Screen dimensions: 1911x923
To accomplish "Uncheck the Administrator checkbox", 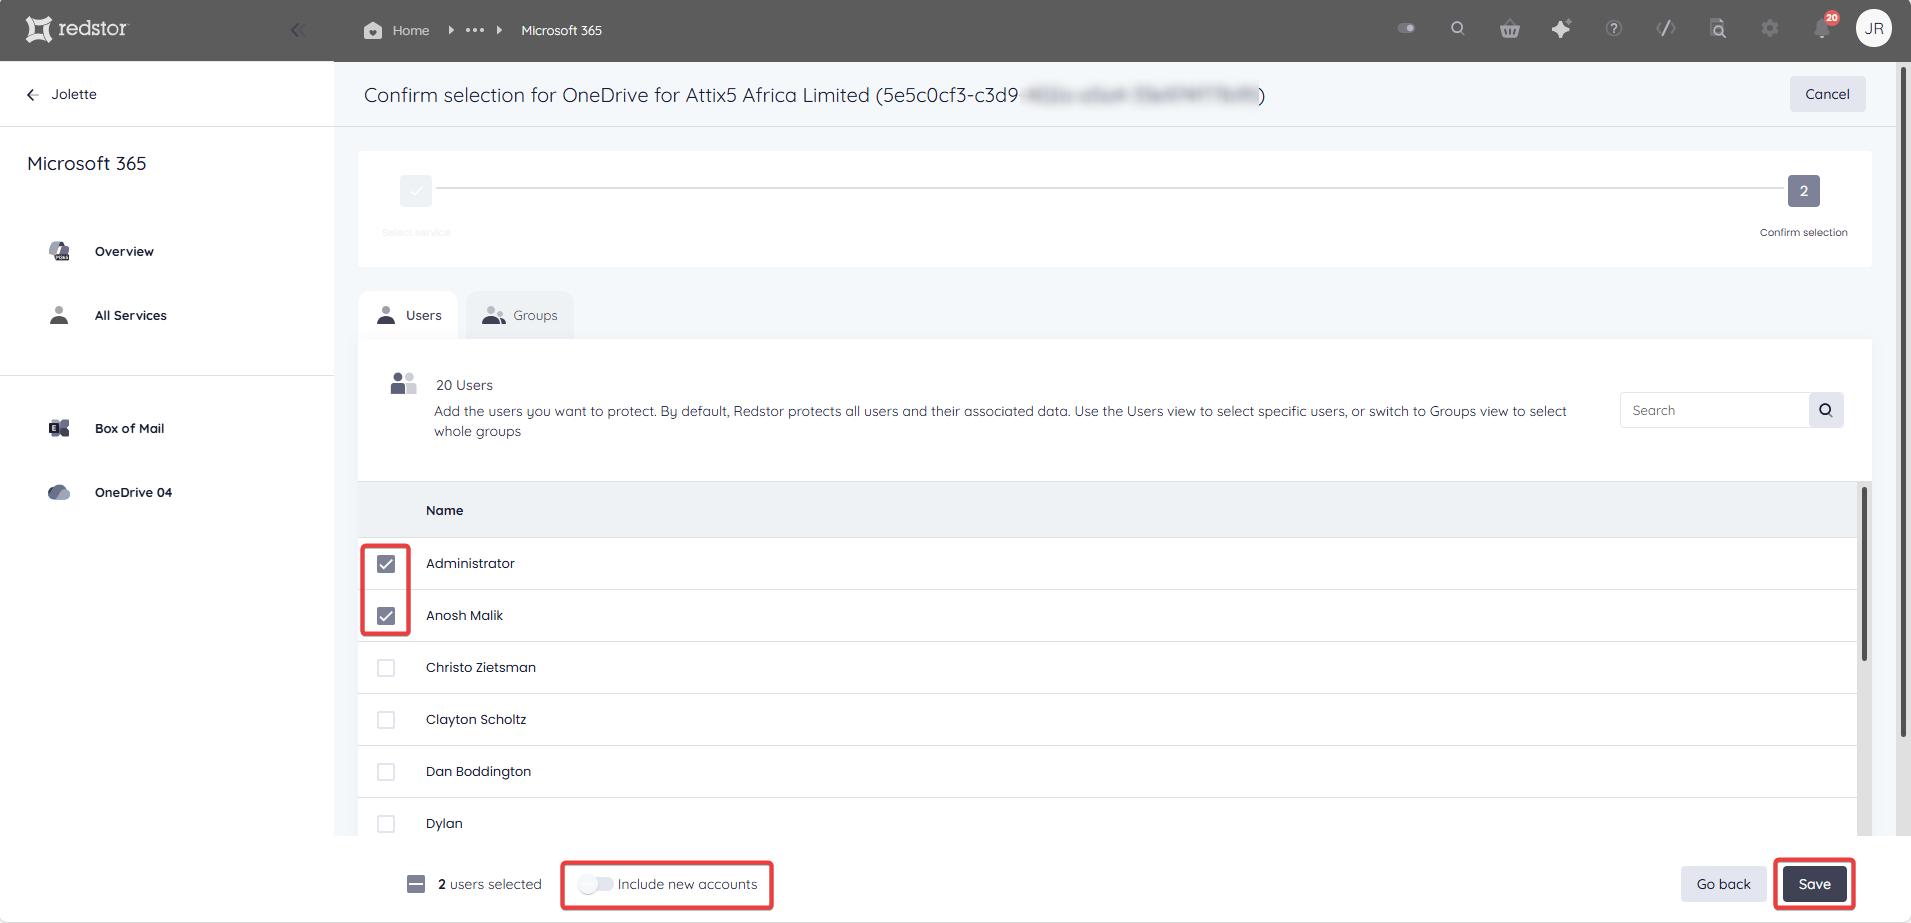I will pos(386,564).
